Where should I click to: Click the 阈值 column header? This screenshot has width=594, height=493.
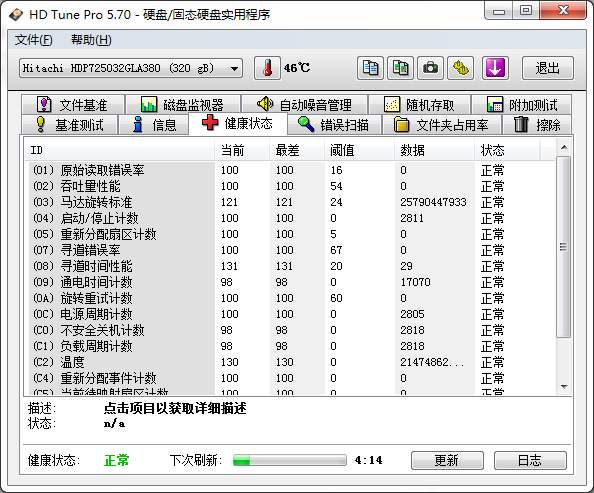[x=359, y=150]
